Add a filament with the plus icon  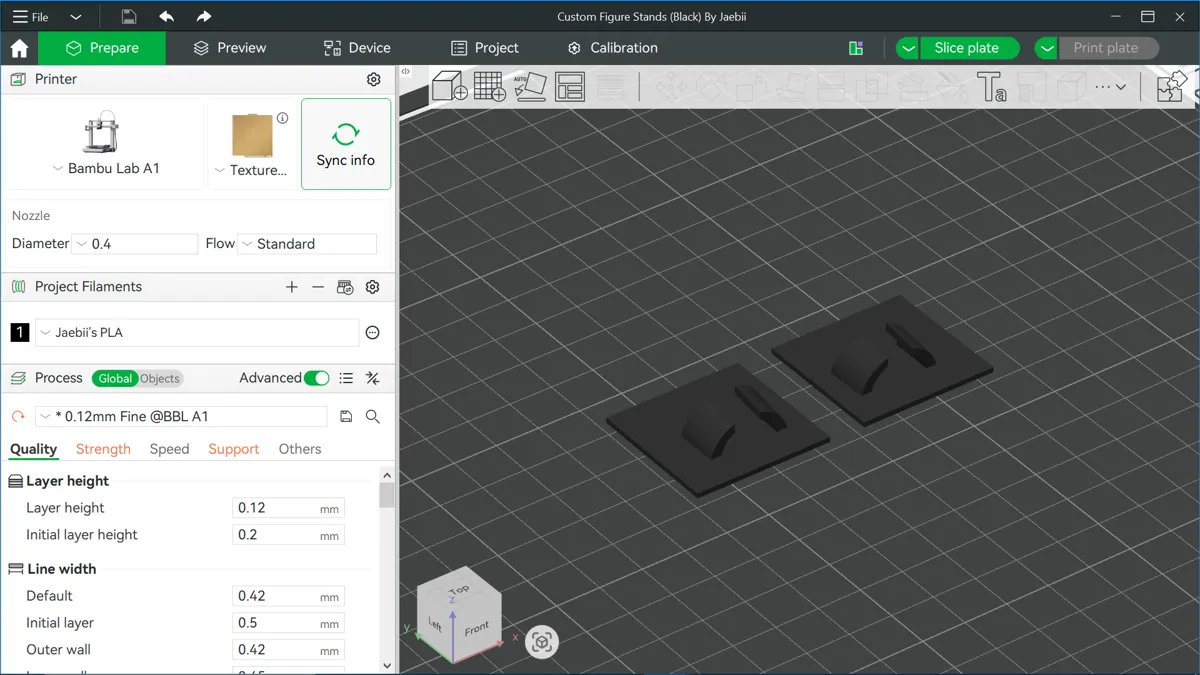coord(292,287)
